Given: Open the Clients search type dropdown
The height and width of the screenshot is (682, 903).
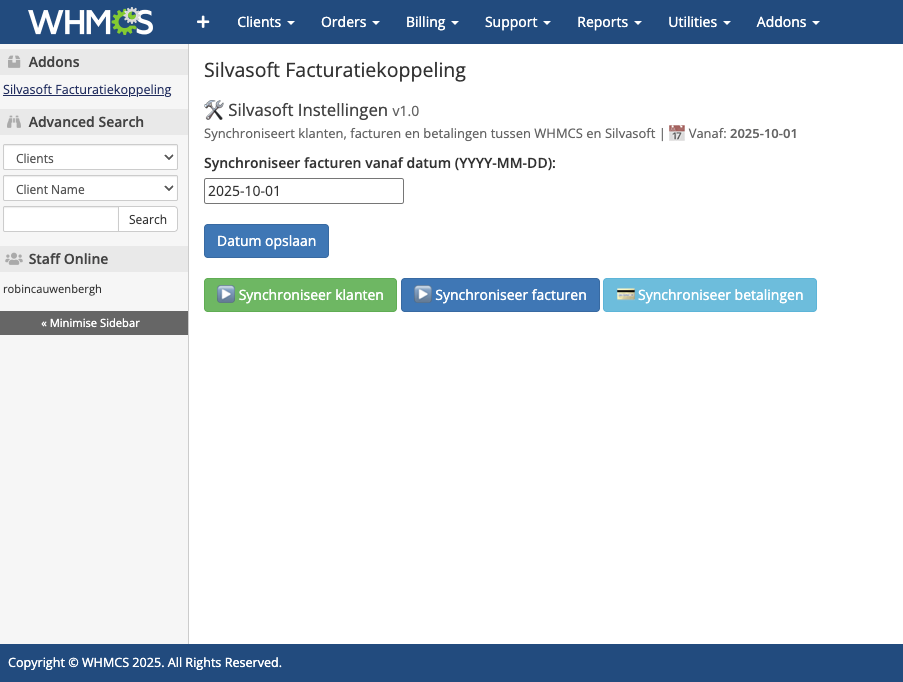Looking at the screenshot, I should tap(90, 158).
